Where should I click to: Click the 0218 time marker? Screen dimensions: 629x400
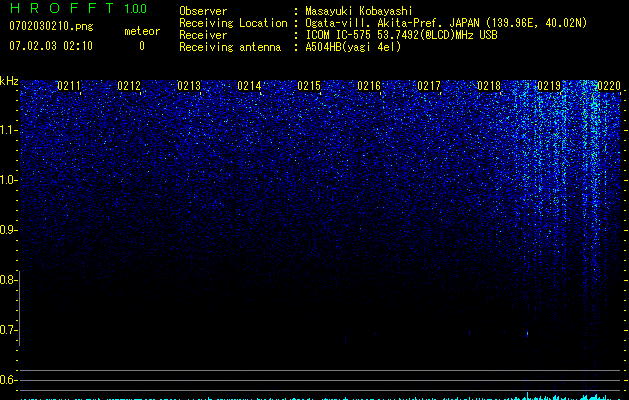pyautogui.click(x=489, y=86)
